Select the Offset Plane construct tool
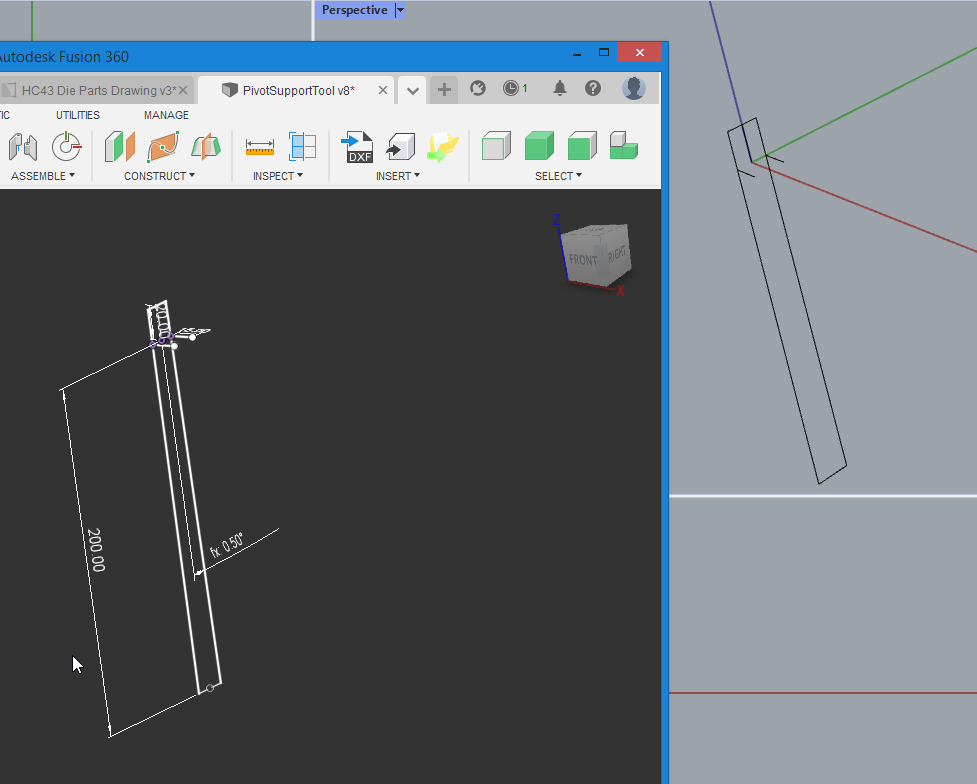The height and width of the screenshot is (784, 977). 119,146
